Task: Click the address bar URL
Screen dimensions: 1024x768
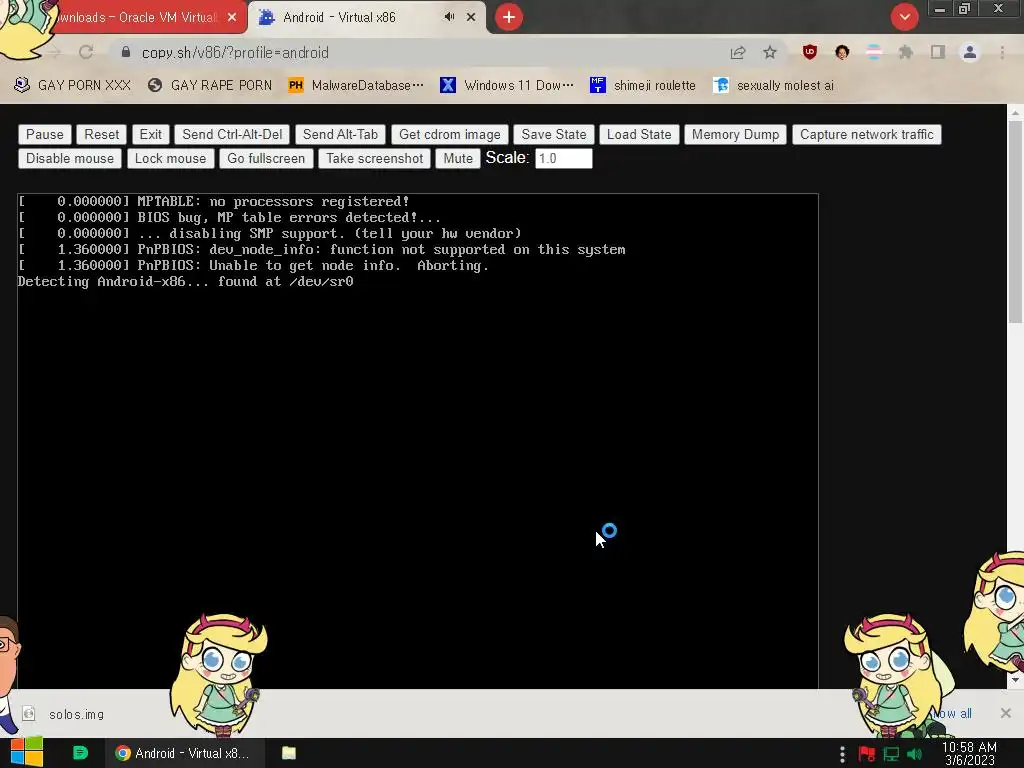Action: point(235,53)
